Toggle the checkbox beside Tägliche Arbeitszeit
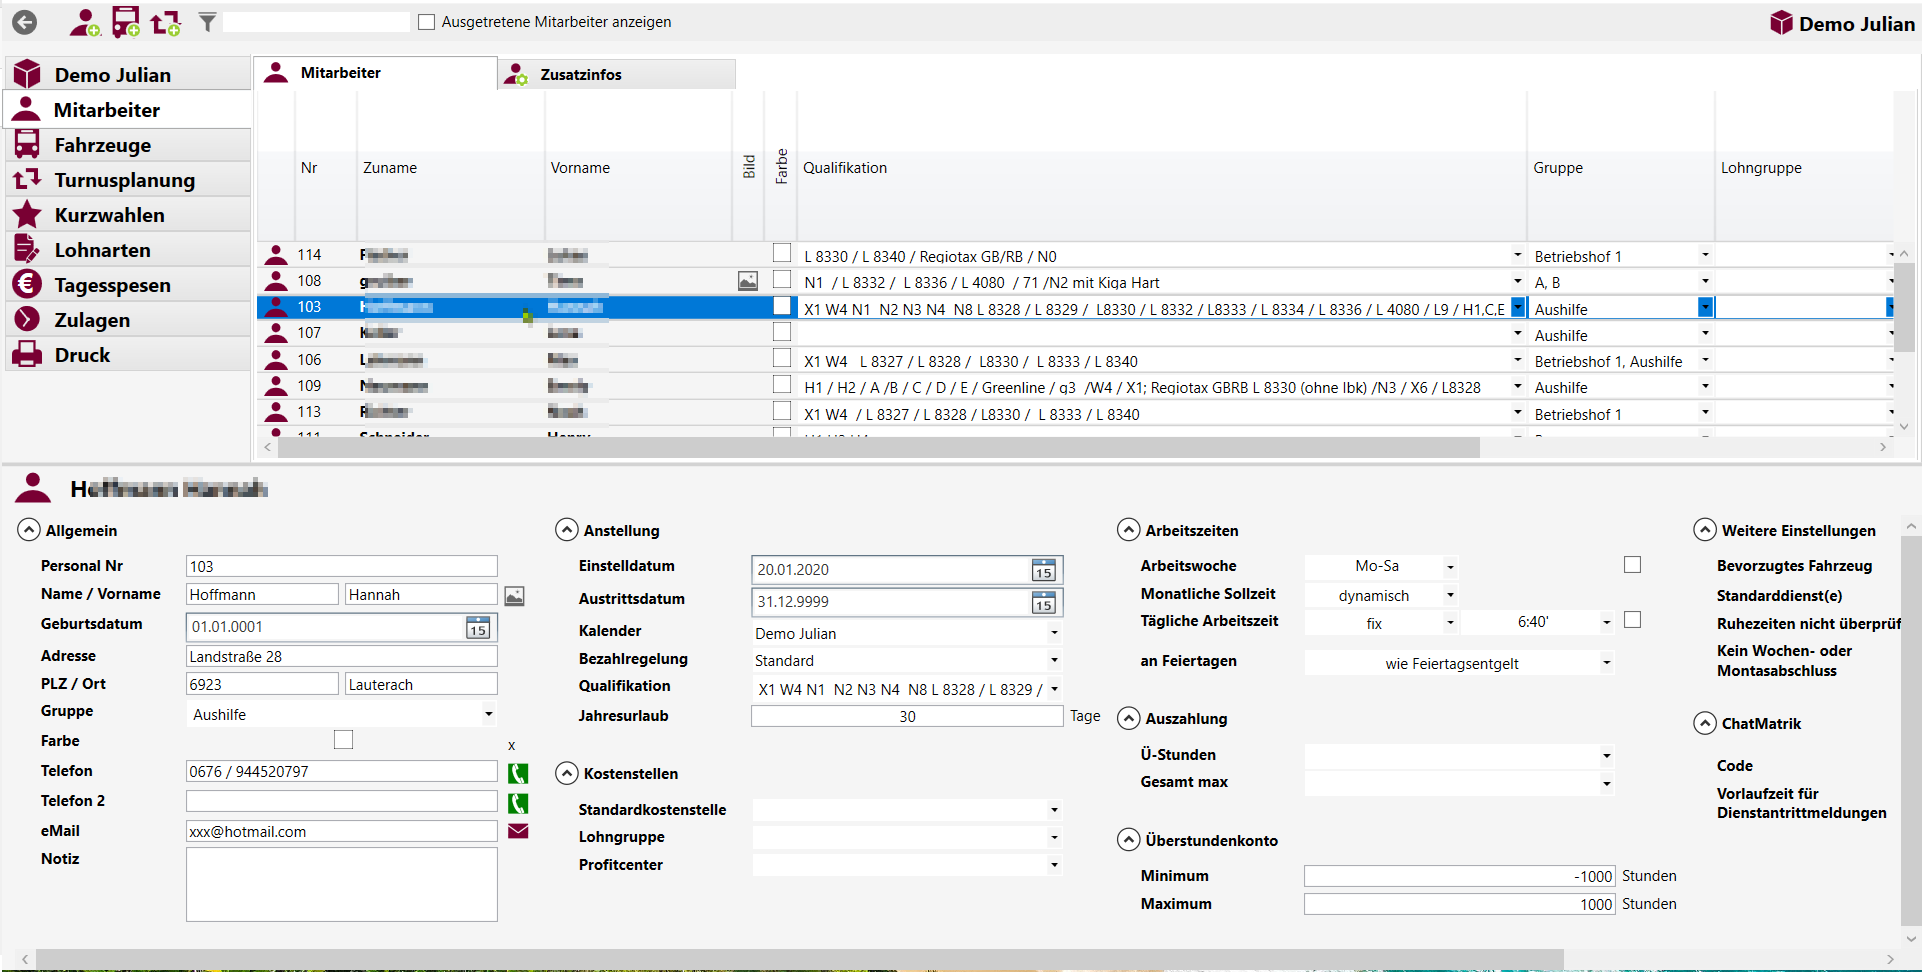Viewport: 1922px width, 972px height. click(x=1632, y=620)
